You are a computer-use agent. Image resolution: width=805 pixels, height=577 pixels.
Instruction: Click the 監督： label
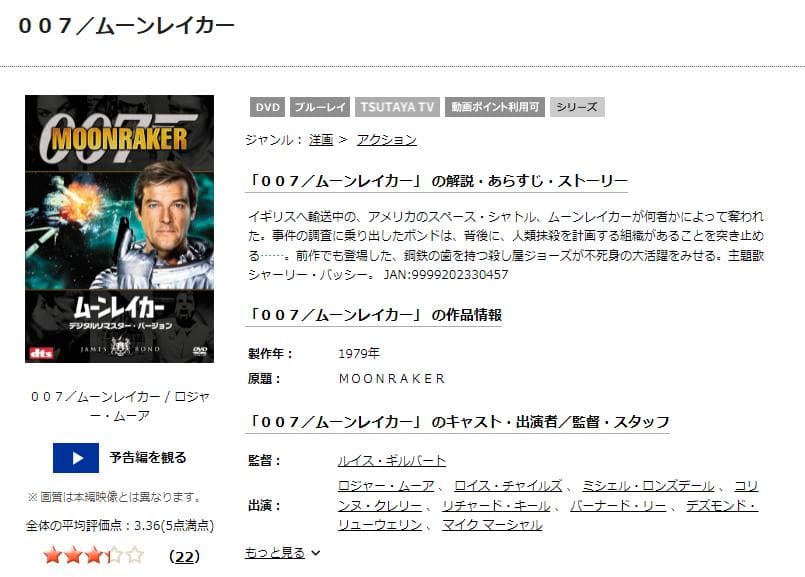pos(265,460)
